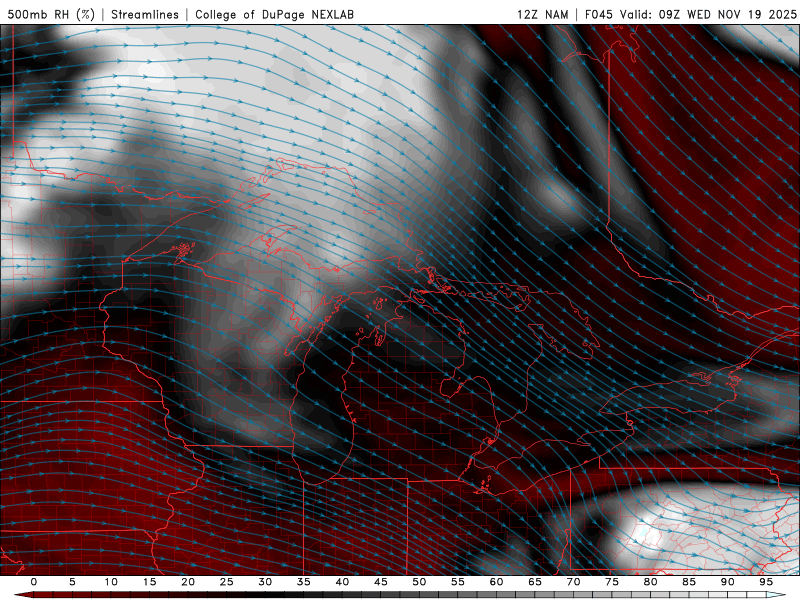This screenshot has width=800, height=600.
Task: Select the "Streamlines" label in the header
Action: pos(145,14)
